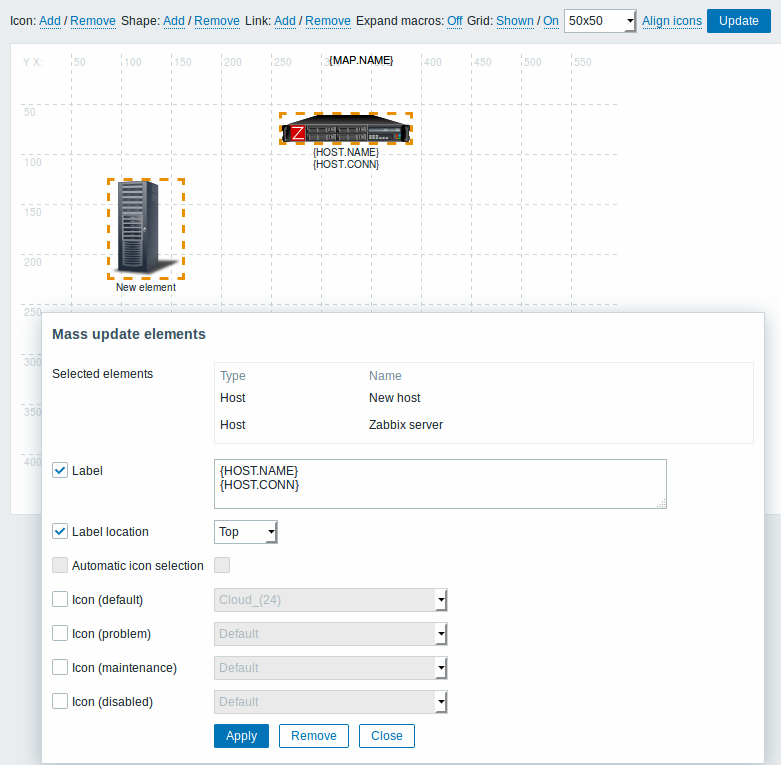Close the Mass update elements dialog

pos(386,736)
